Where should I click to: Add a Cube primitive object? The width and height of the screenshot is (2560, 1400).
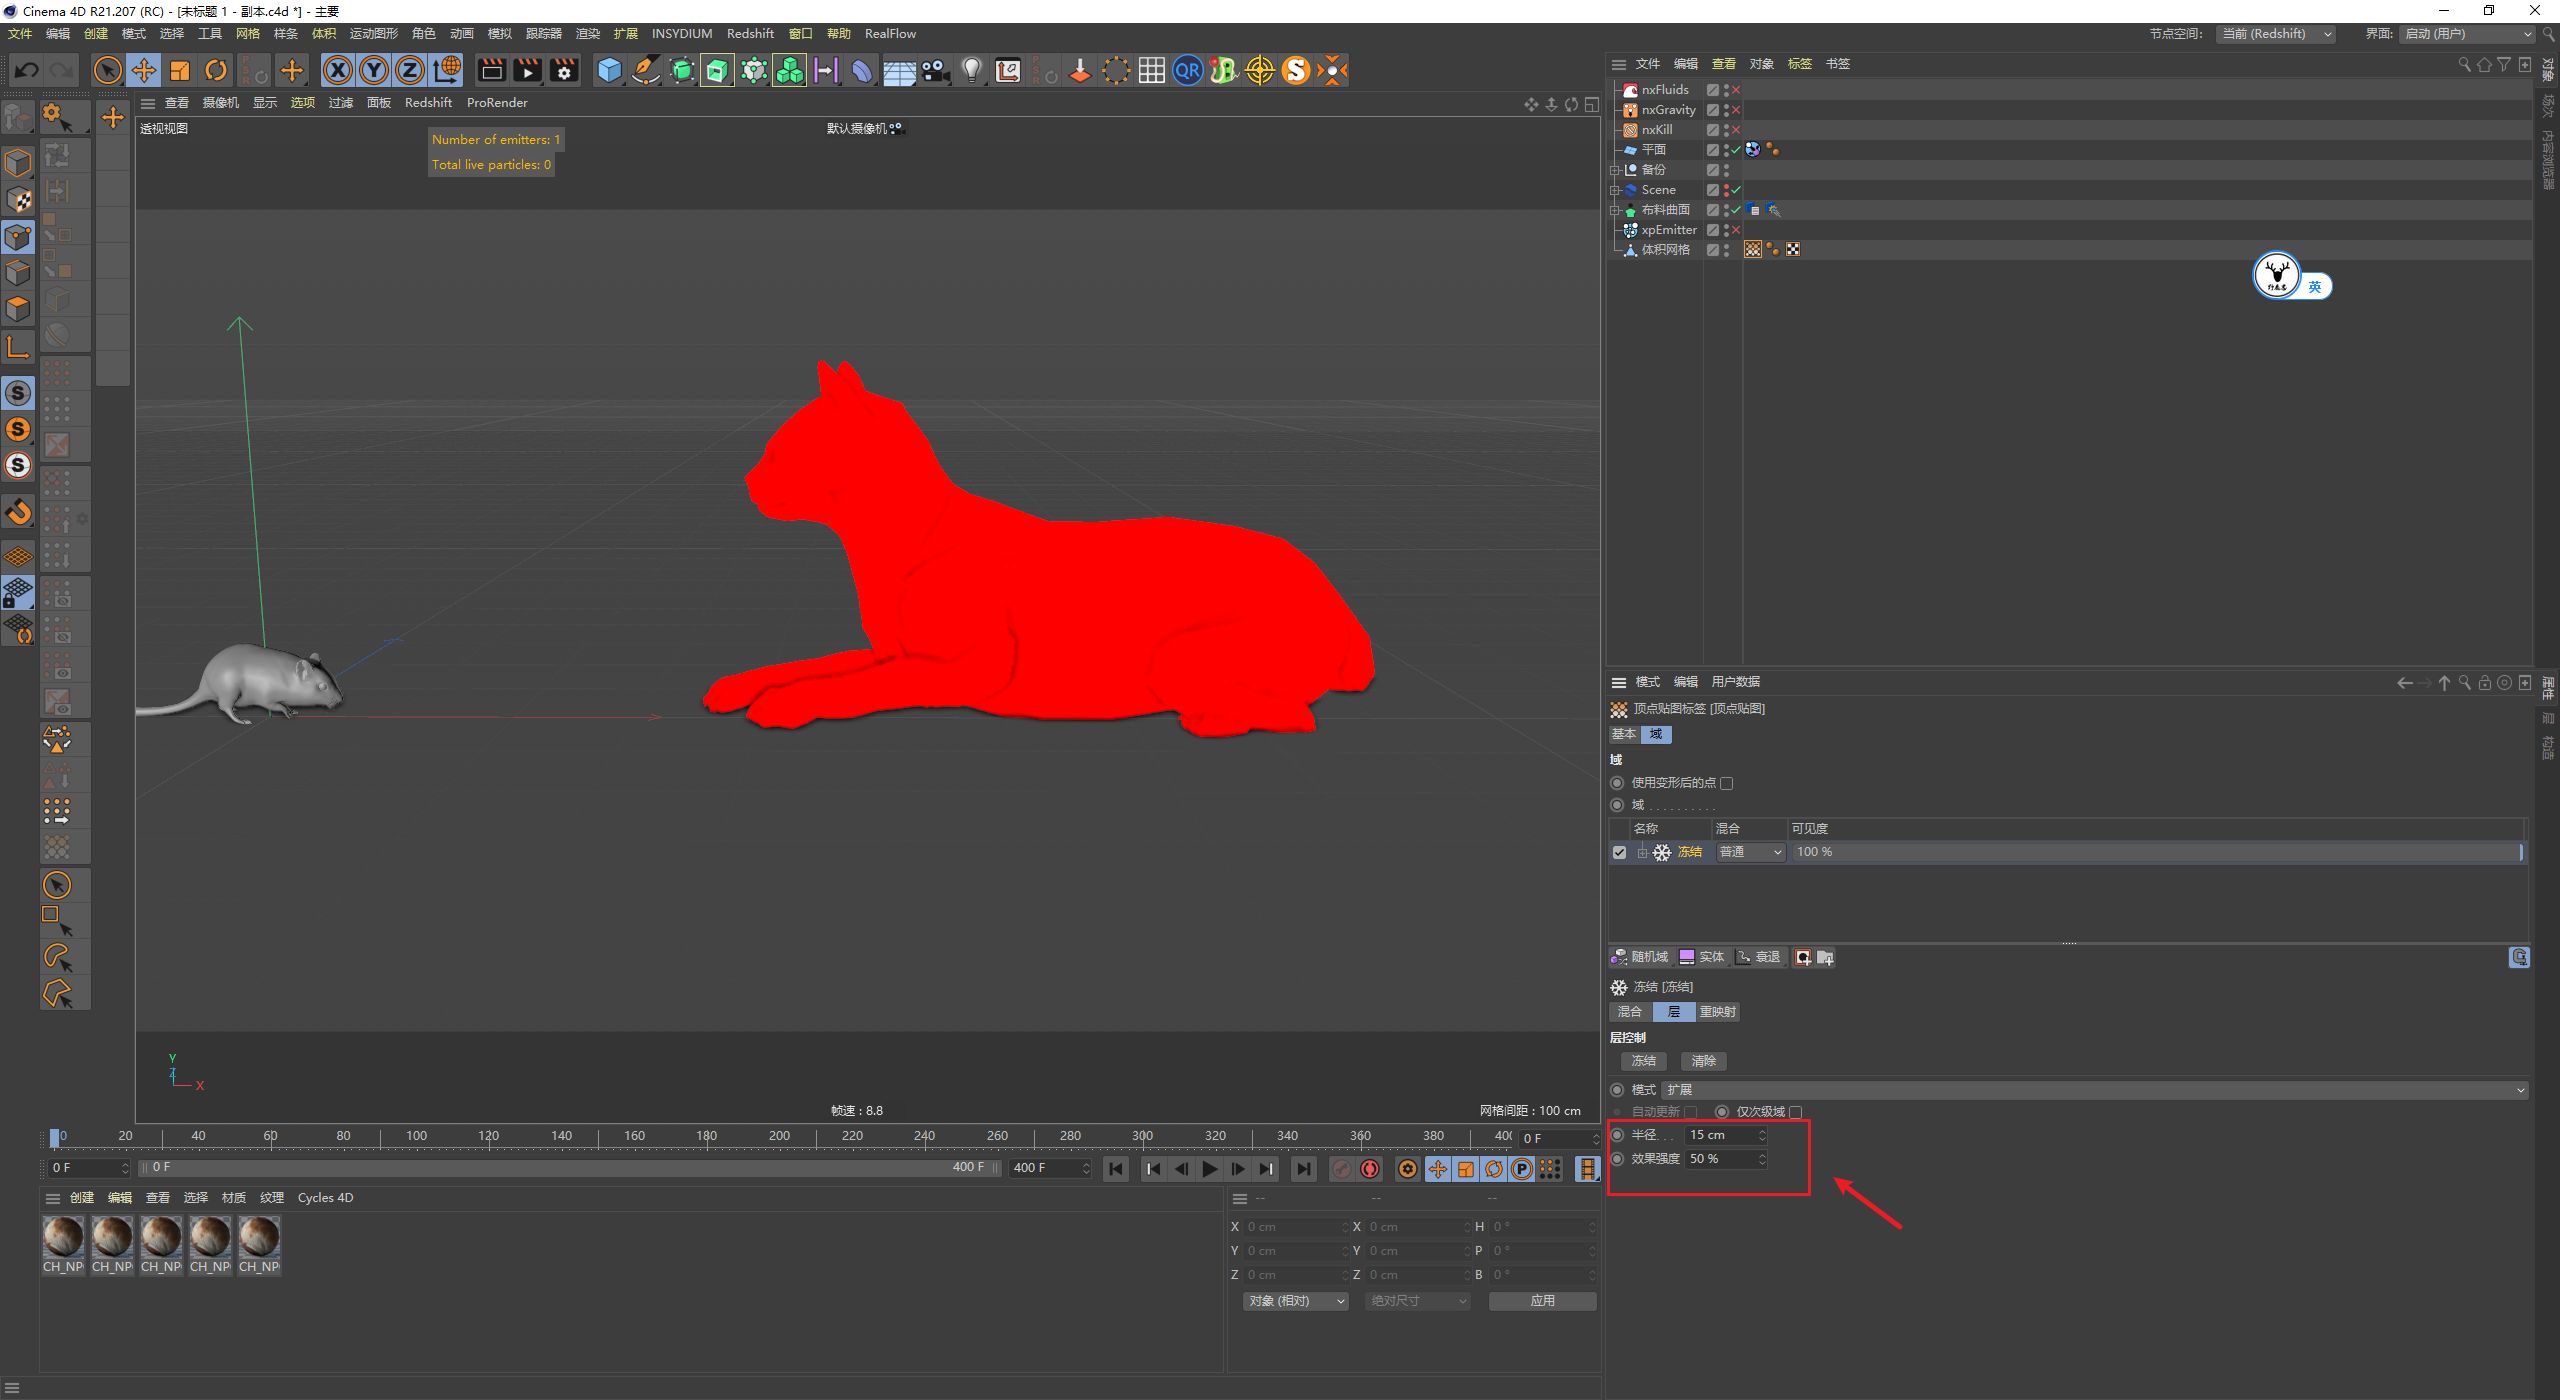coord(609,70)
